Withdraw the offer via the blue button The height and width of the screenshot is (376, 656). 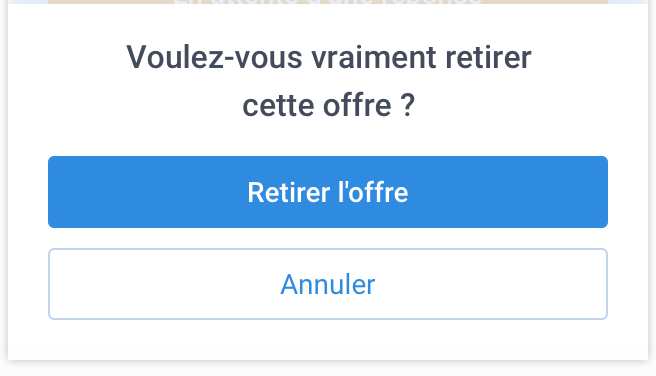[328, 192]
